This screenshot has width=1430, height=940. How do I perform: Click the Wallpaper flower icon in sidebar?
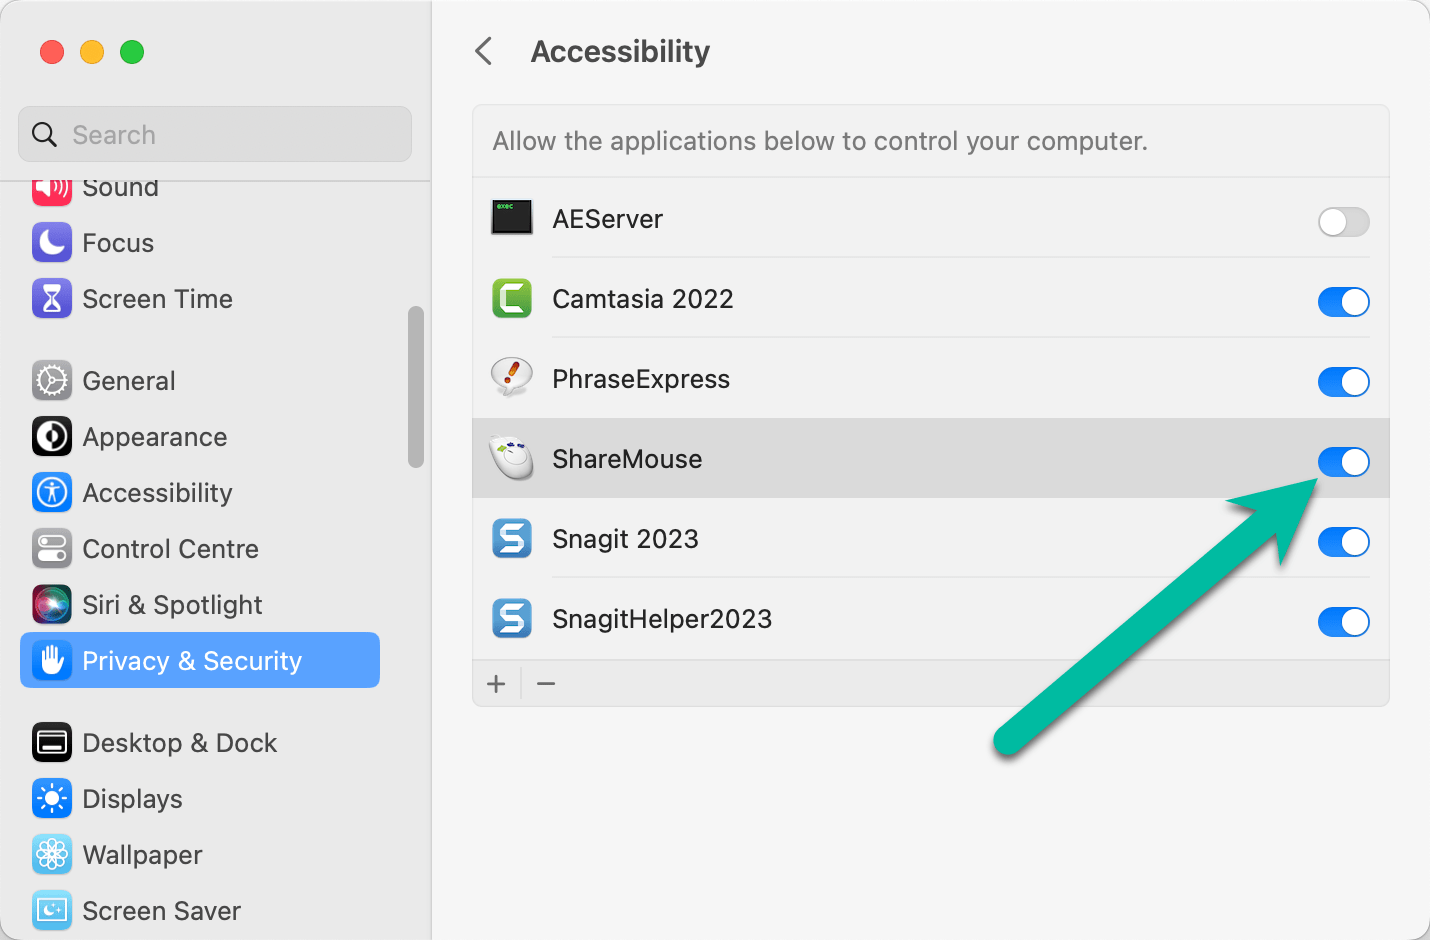(52, 855)
